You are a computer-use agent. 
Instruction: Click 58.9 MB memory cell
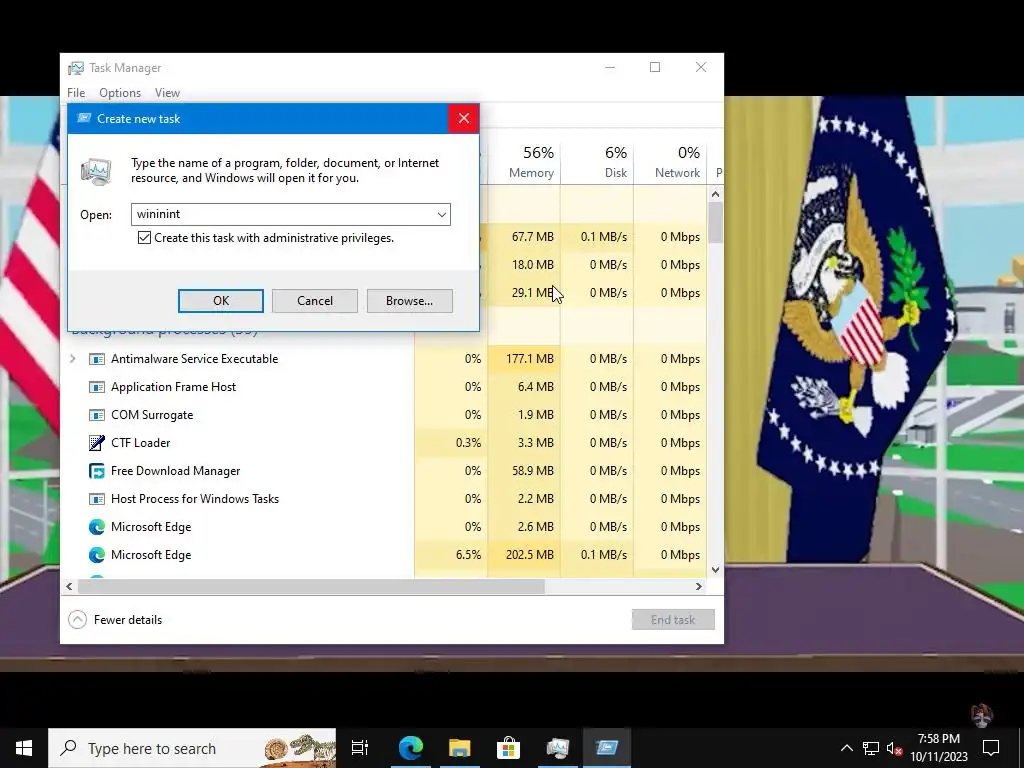coord(524,471)
